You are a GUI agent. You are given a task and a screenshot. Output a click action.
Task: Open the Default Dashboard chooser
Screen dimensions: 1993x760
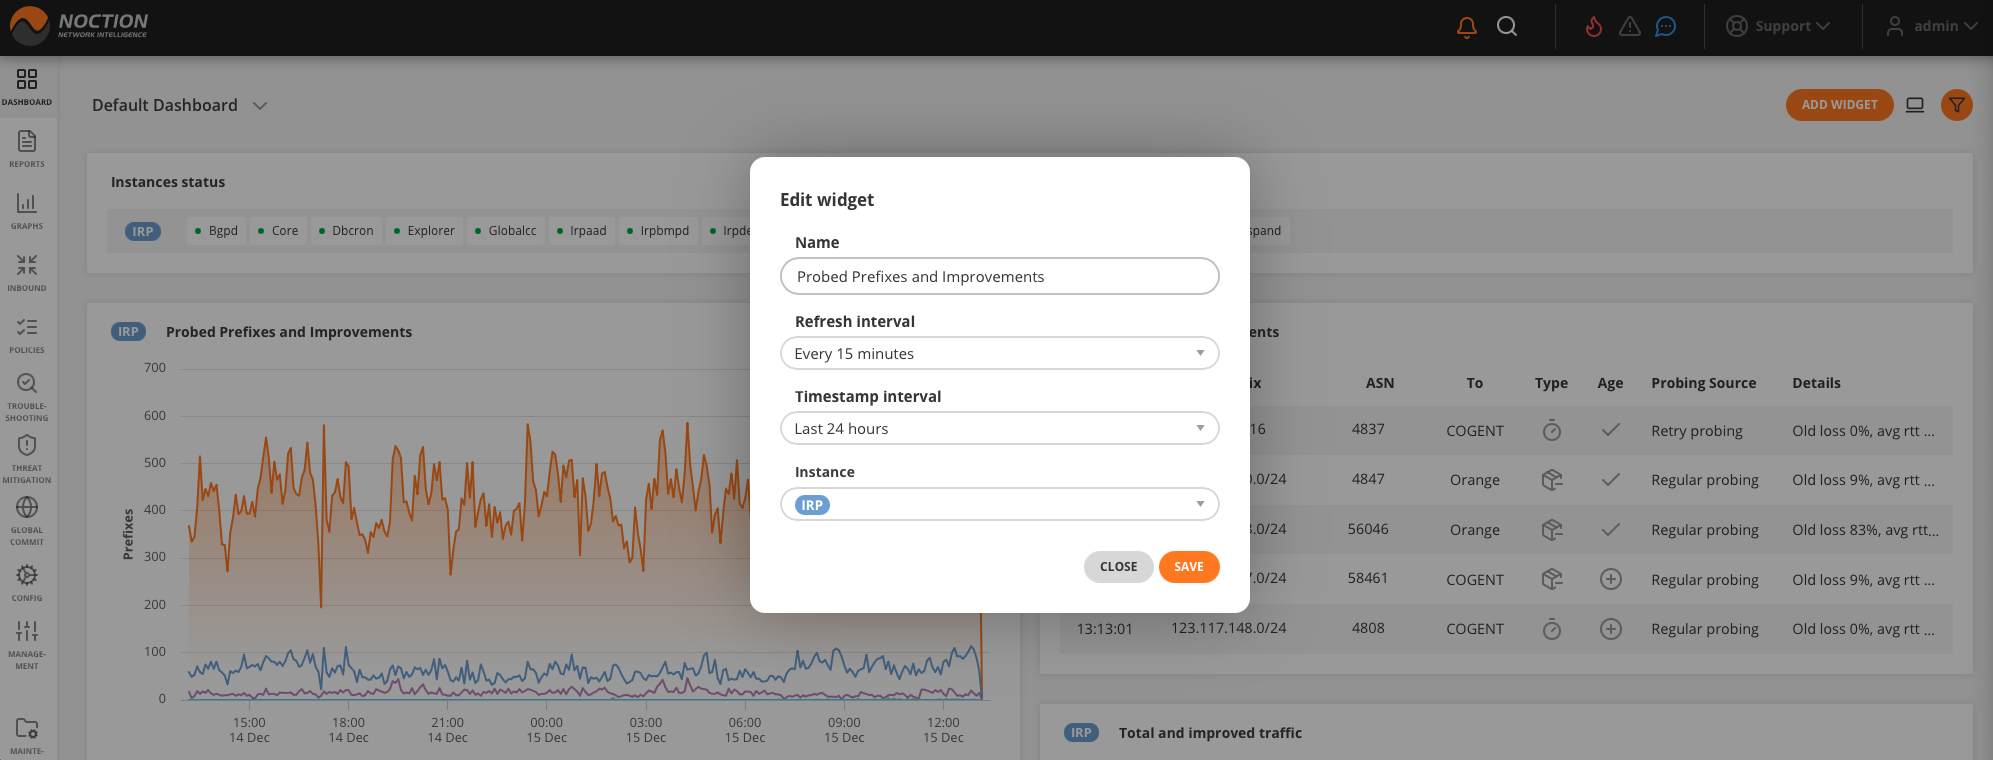tap(180, 106)
